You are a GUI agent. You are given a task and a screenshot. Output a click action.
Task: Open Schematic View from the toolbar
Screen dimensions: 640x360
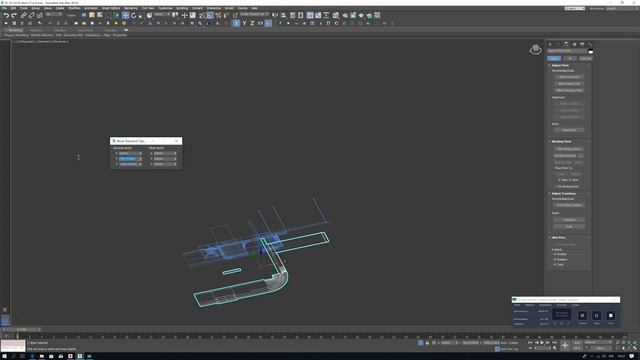click(326, 16)
